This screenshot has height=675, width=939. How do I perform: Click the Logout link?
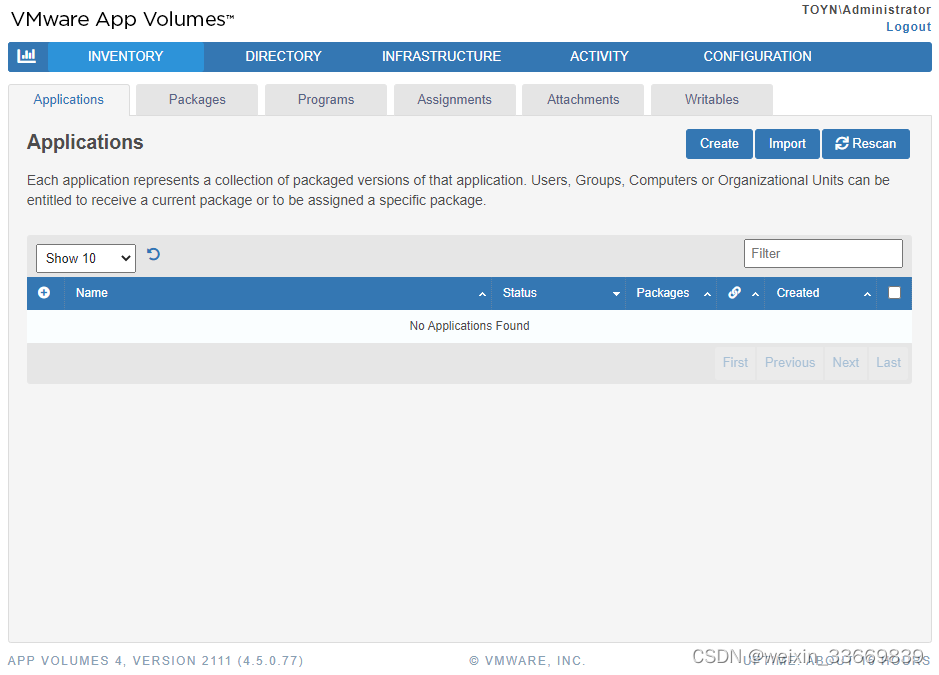coord(908,27)
